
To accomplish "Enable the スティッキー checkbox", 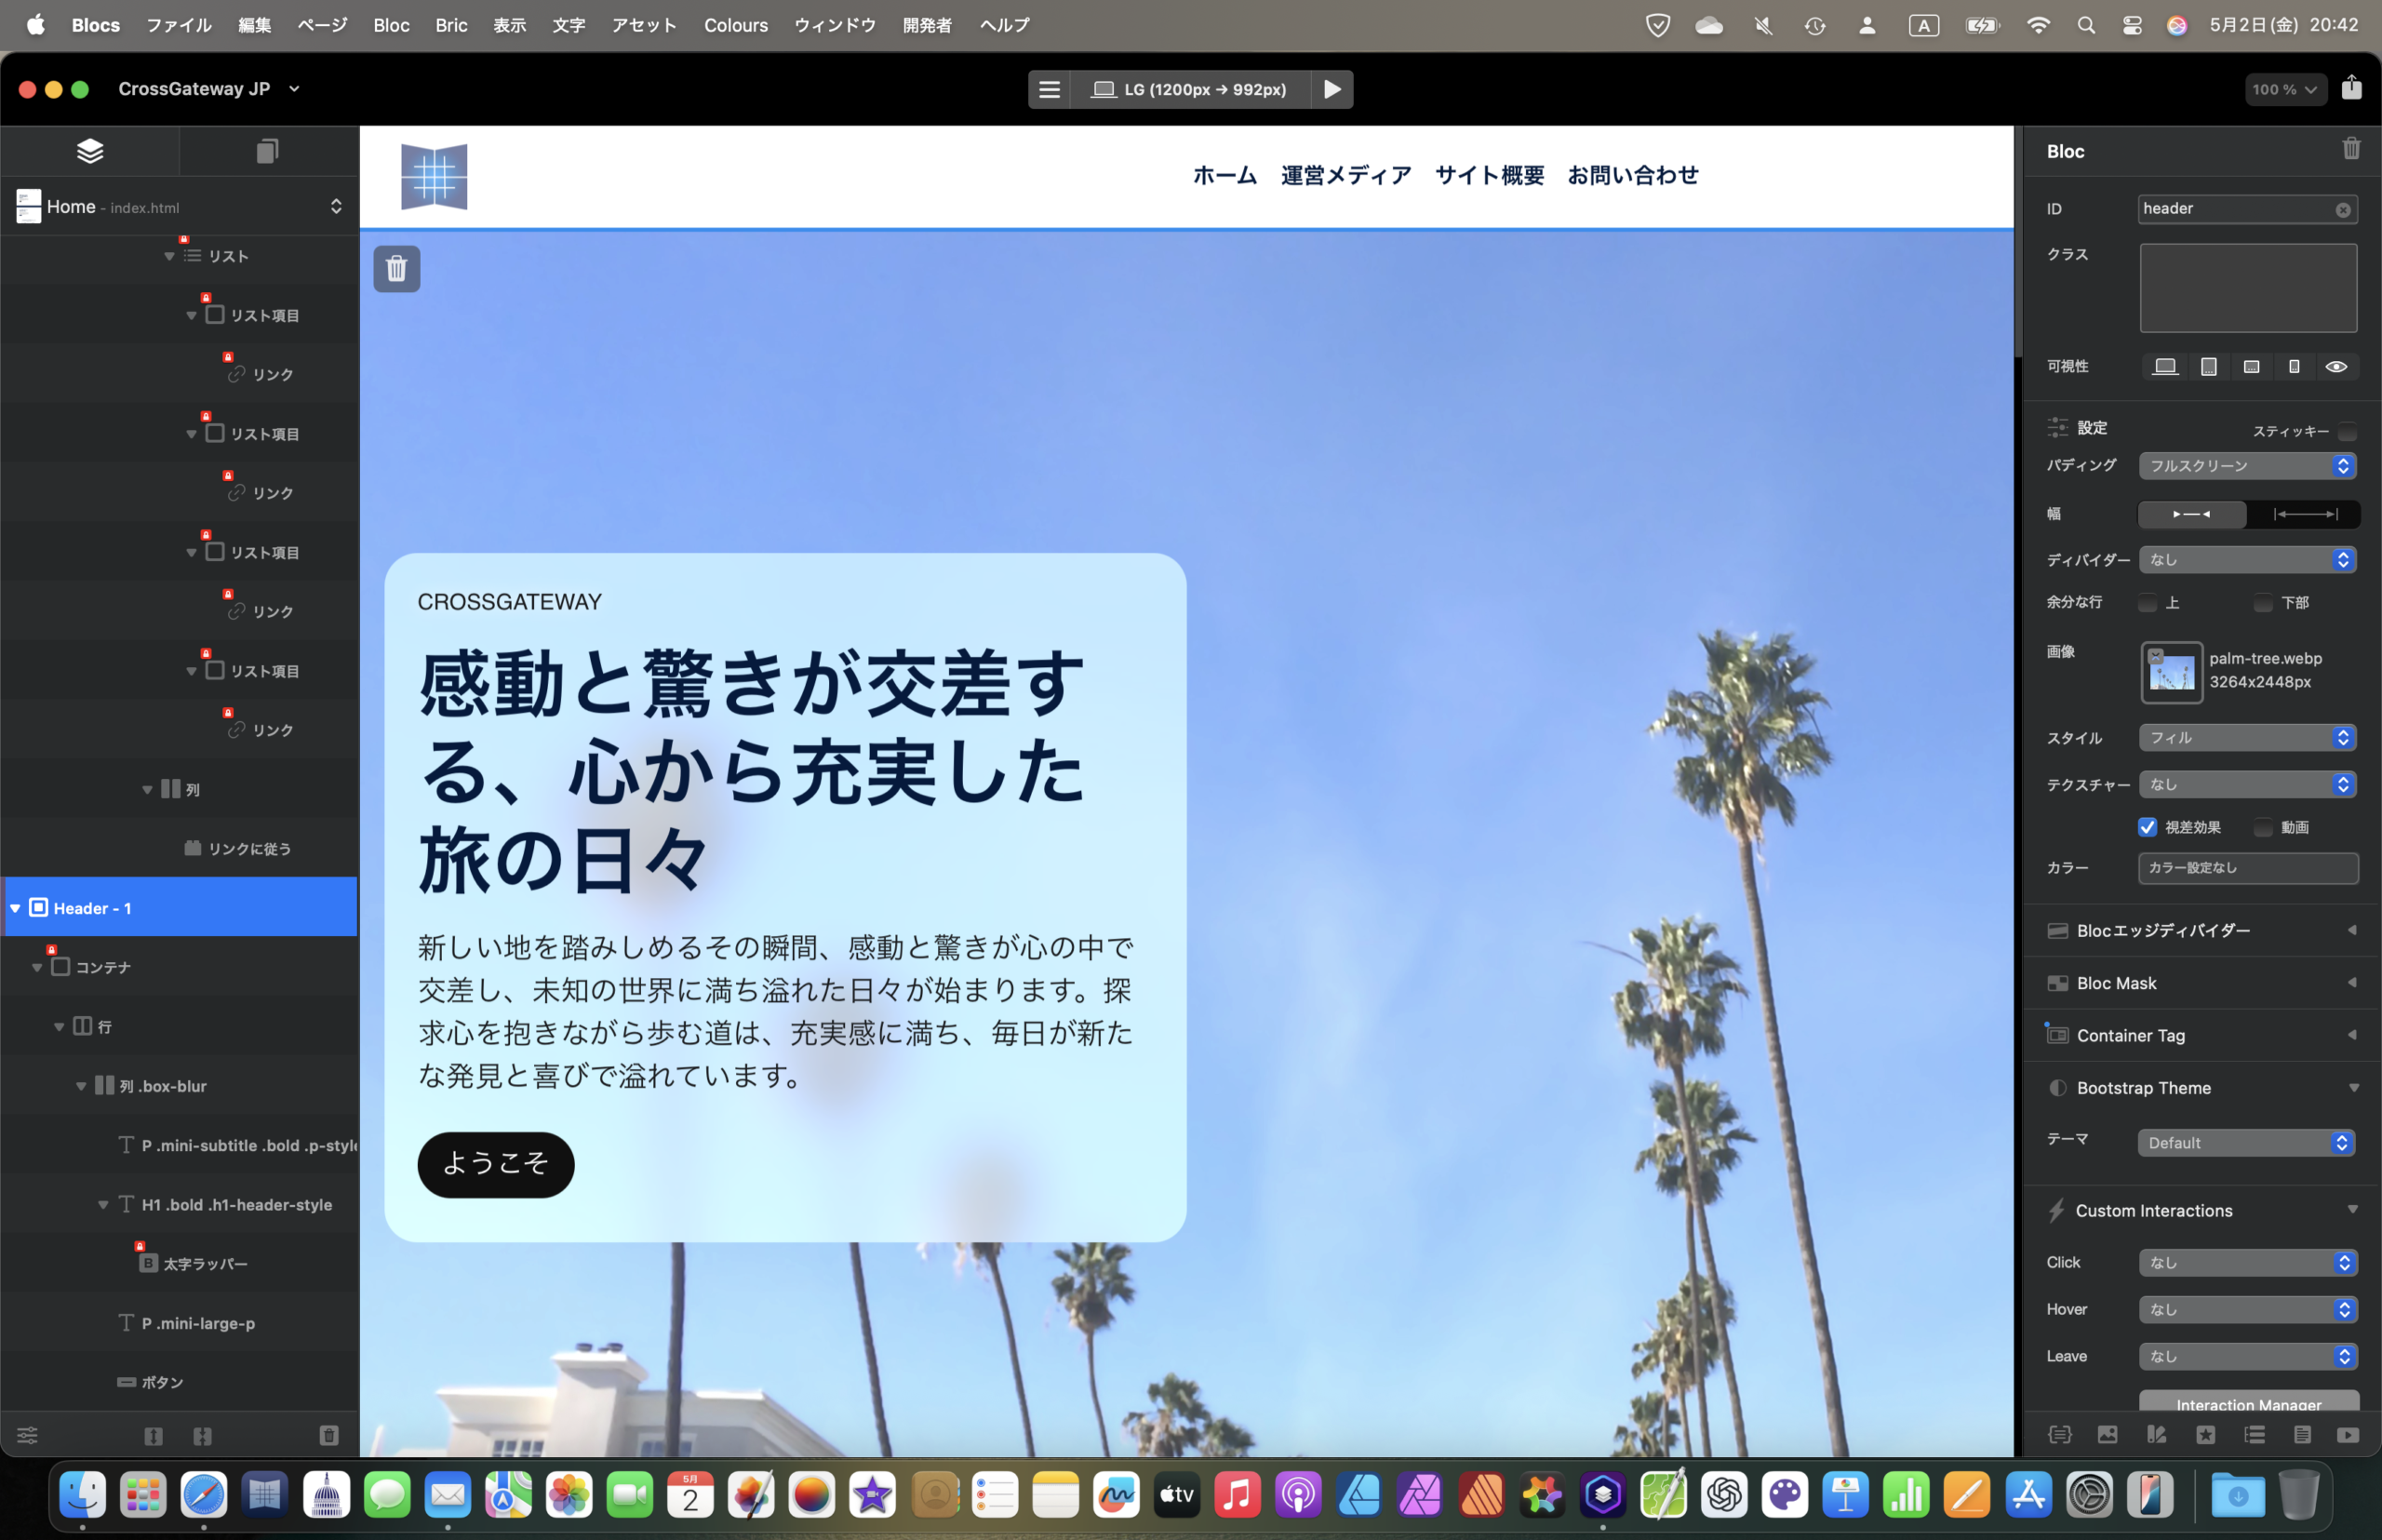I will tap(2347, 431).
